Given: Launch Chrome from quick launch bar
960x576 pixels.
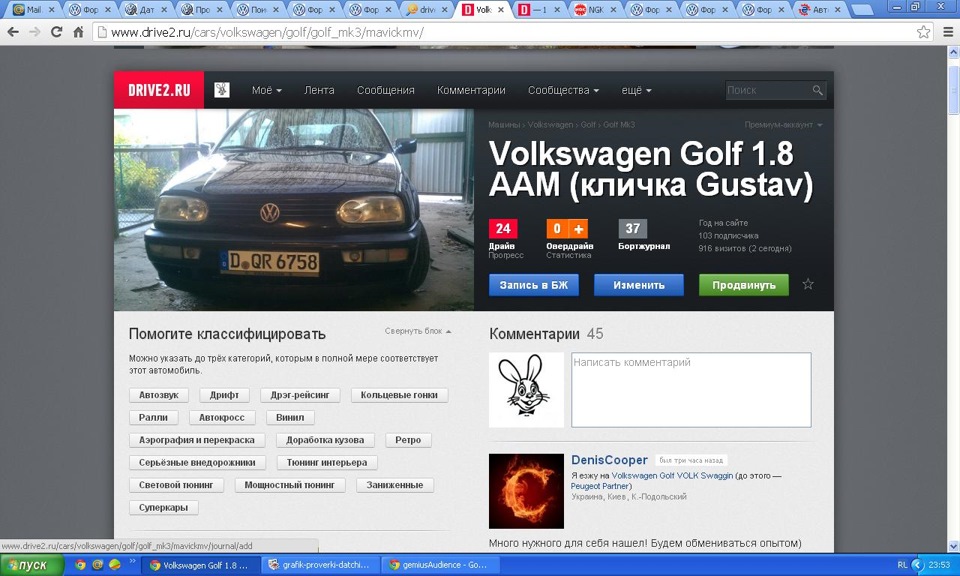Looking at the screenshot, I should click(x=80, y=565).
